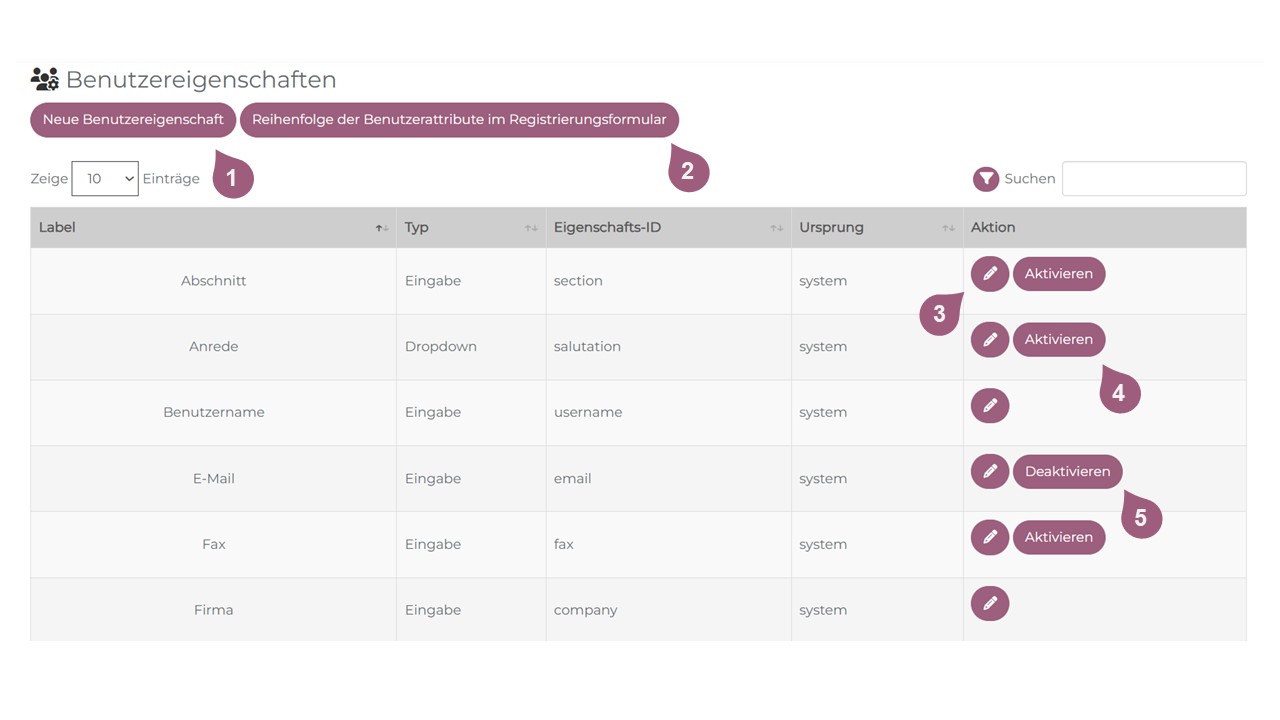
Task: Activate the Anrede property
Action: pos(1058,340)
